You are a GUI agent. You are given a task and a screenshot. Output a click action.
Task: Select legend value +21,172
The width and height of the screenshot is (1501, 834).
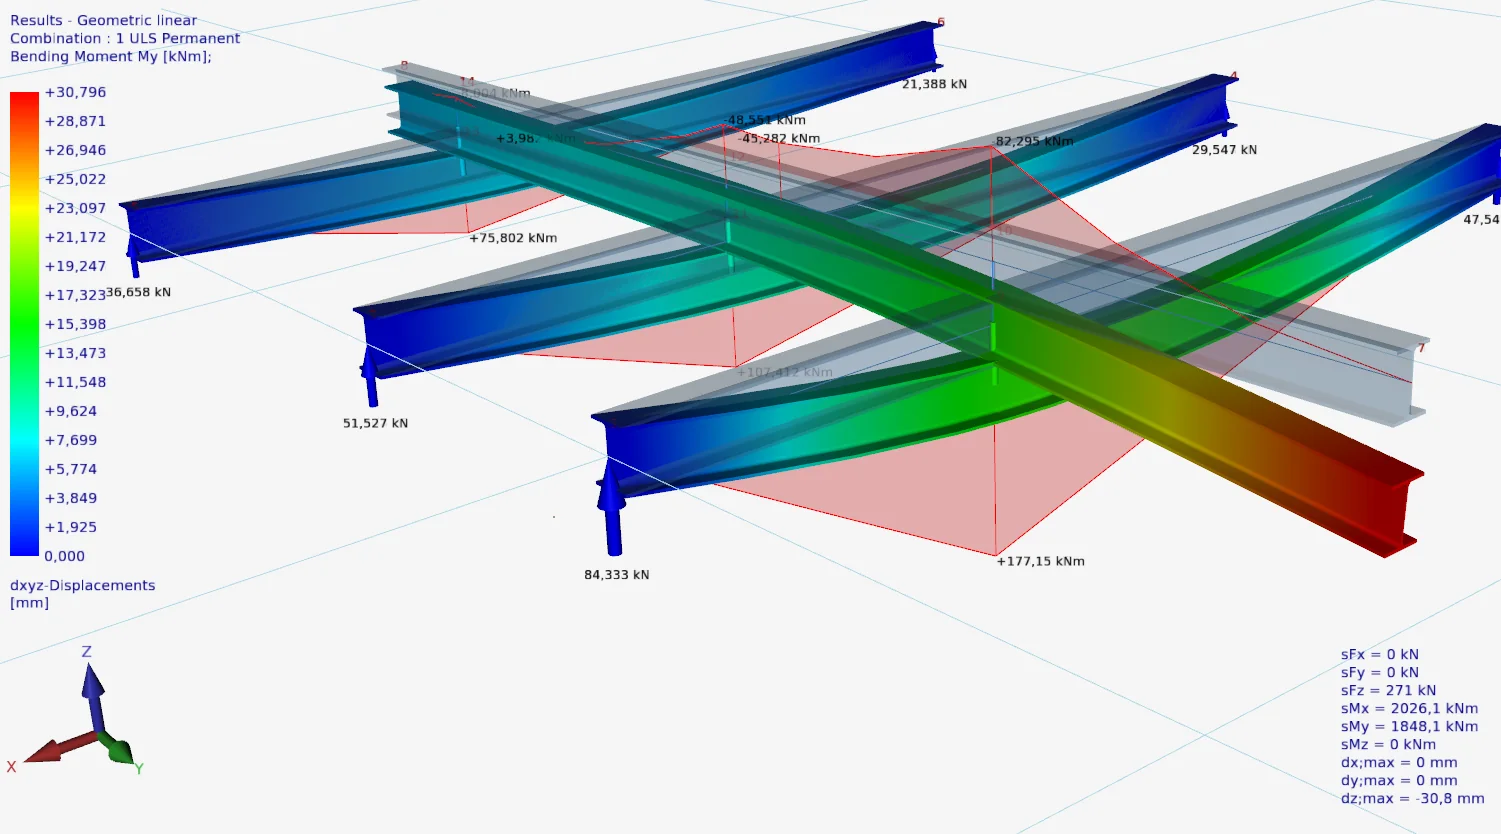pyautogui.click(x=75, y=237)
